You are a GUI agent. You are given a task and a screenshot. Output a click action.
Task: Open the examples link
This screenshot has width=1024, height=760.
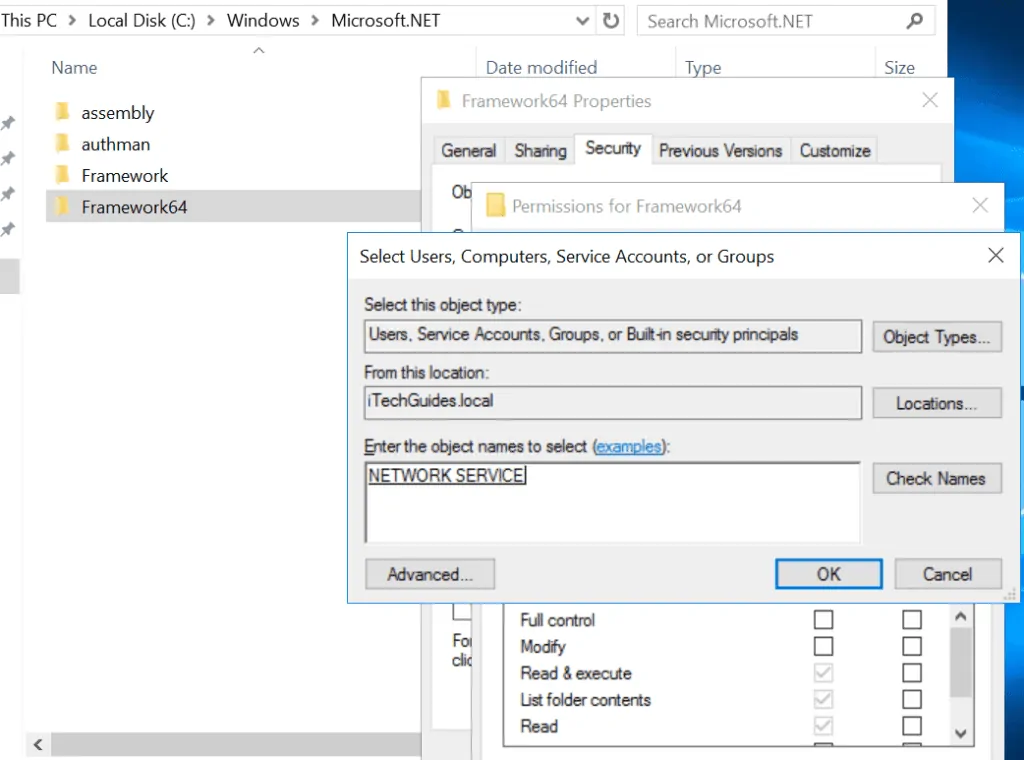click(630, 447)
